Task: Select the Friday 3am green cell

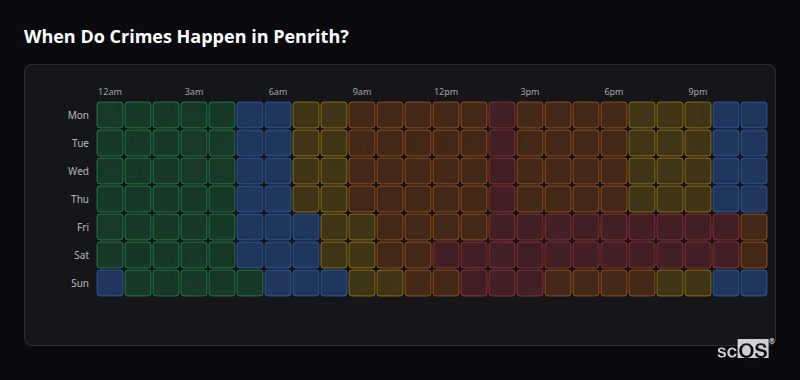Action: tap(194, 227)
